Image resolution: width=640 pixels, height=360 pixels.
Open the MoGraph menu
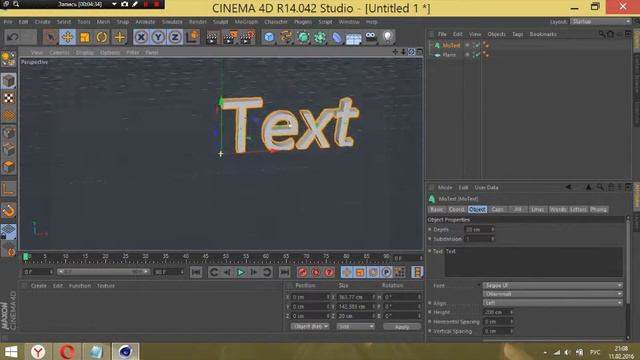click(246, 22)
